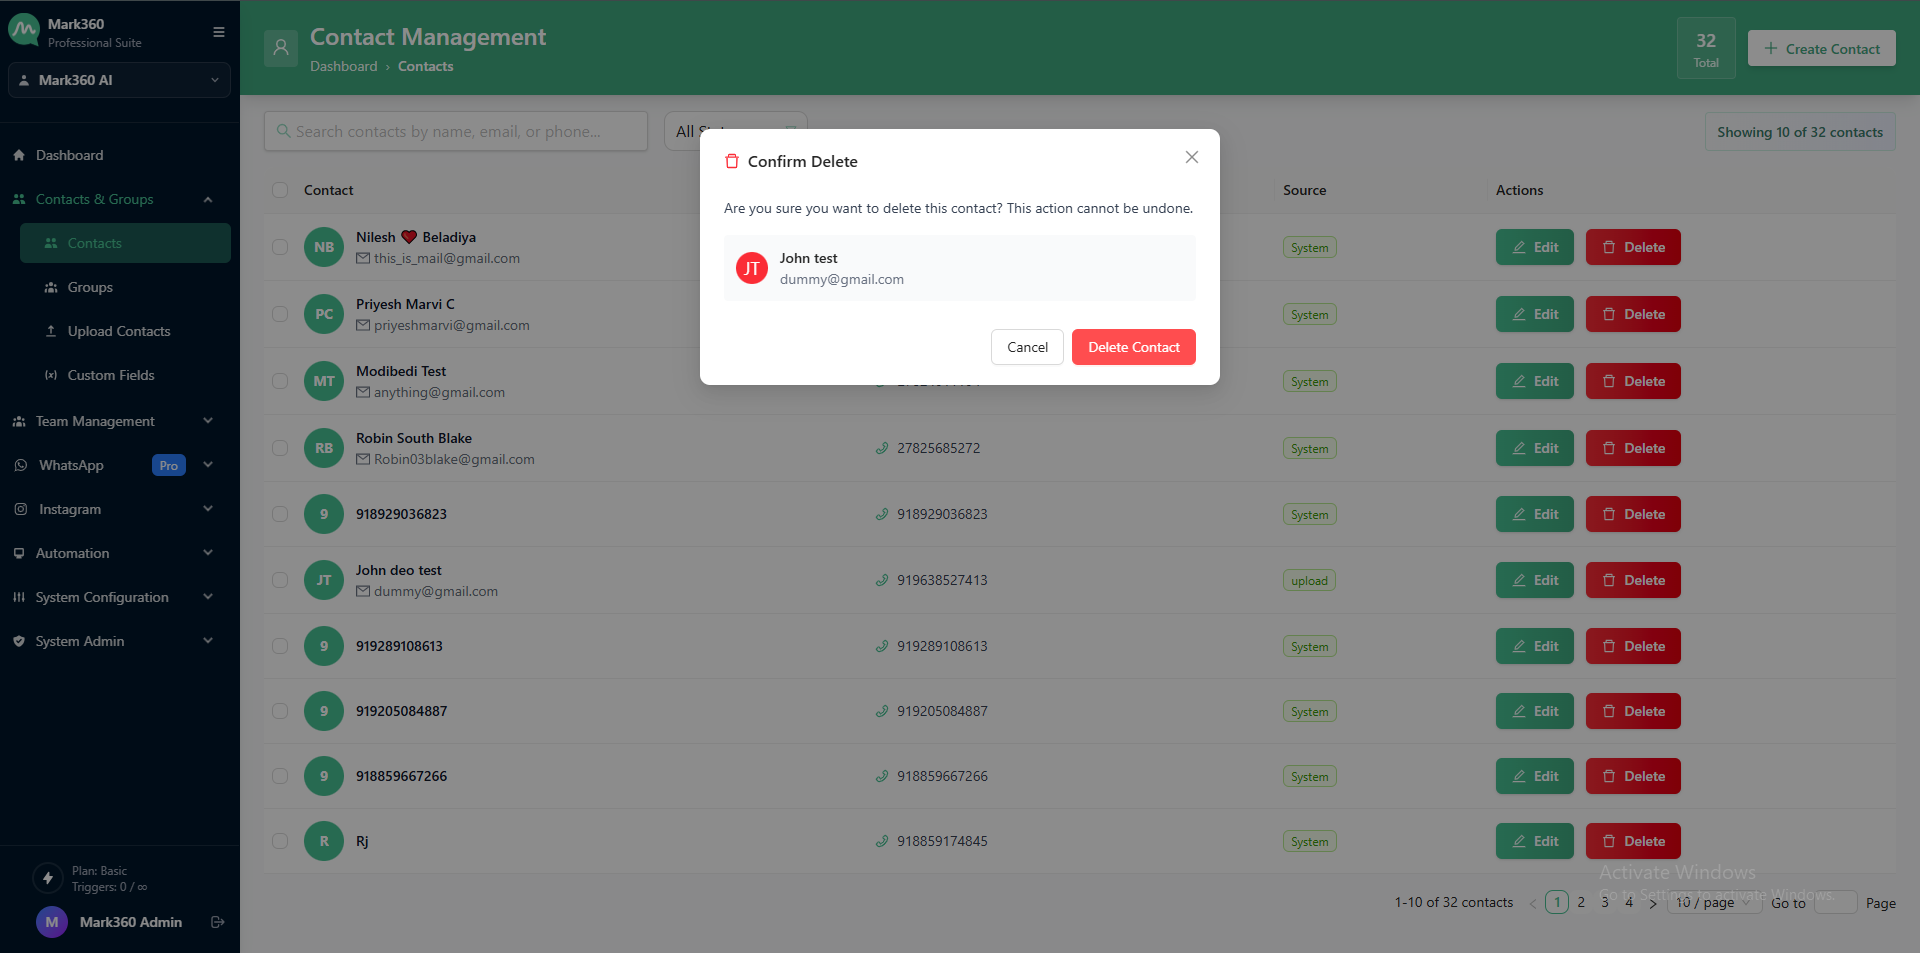Click the JT avatar in delete dialog
Image resolution: width=1920 pixels, height=953 pixels.
click(x=752, y=268)
